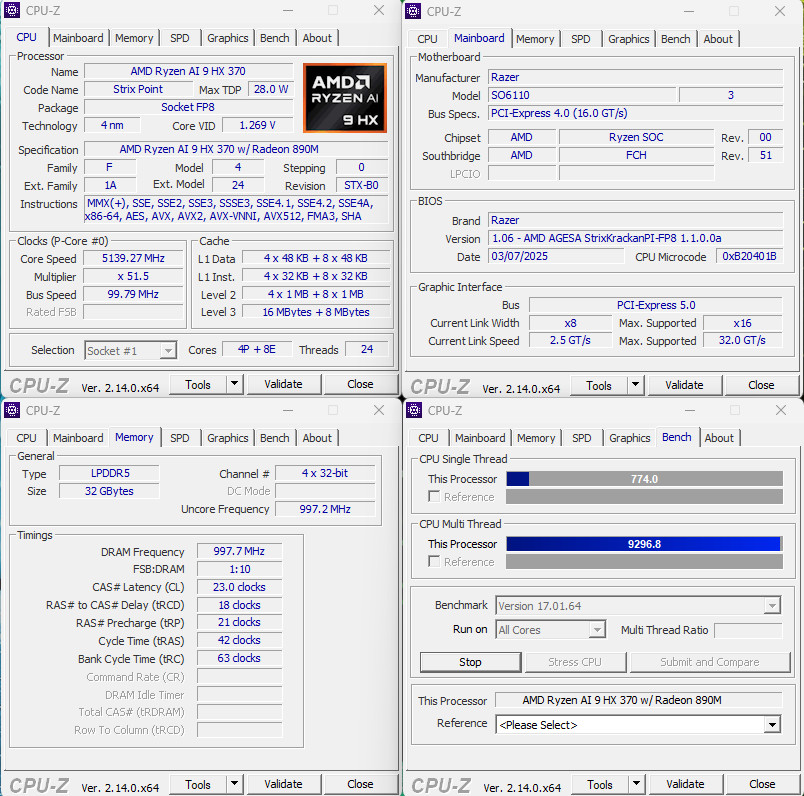Click CPU Name field AMD Ryzen AI 9 HX 370
The width and height of the screenshot is (804, 796).
[x=188, y=71]
